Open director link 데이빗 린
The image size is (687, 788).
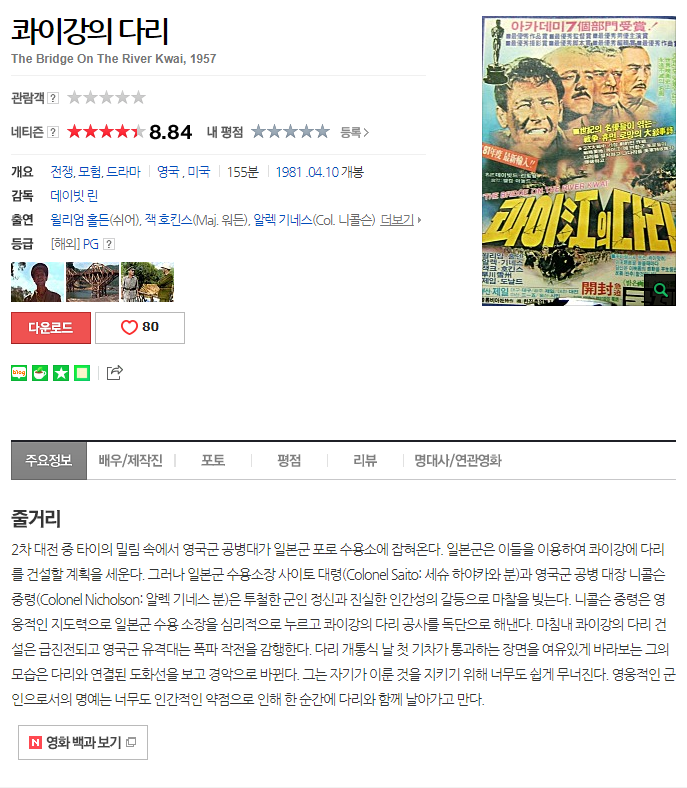point(74,196)
